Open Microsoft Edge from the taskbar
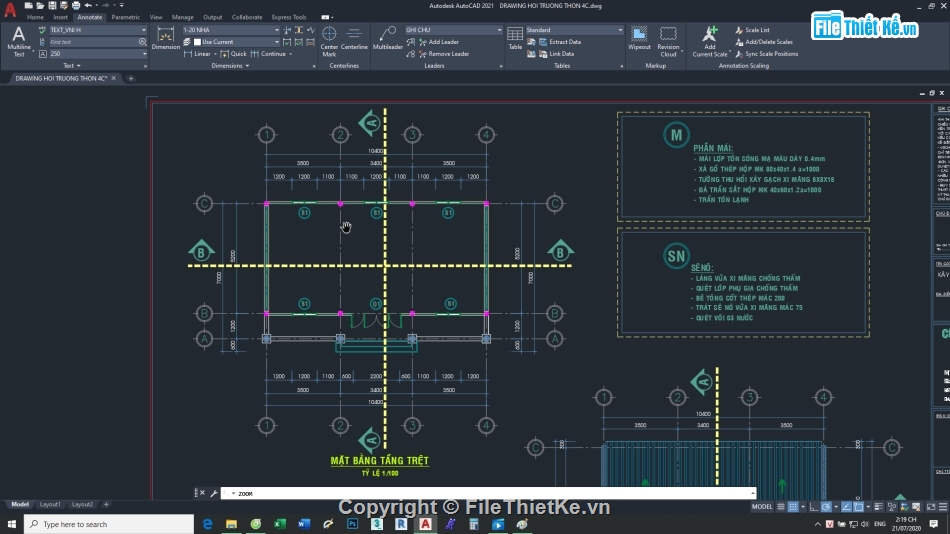The image size is (950, 534). click(207, 524)
